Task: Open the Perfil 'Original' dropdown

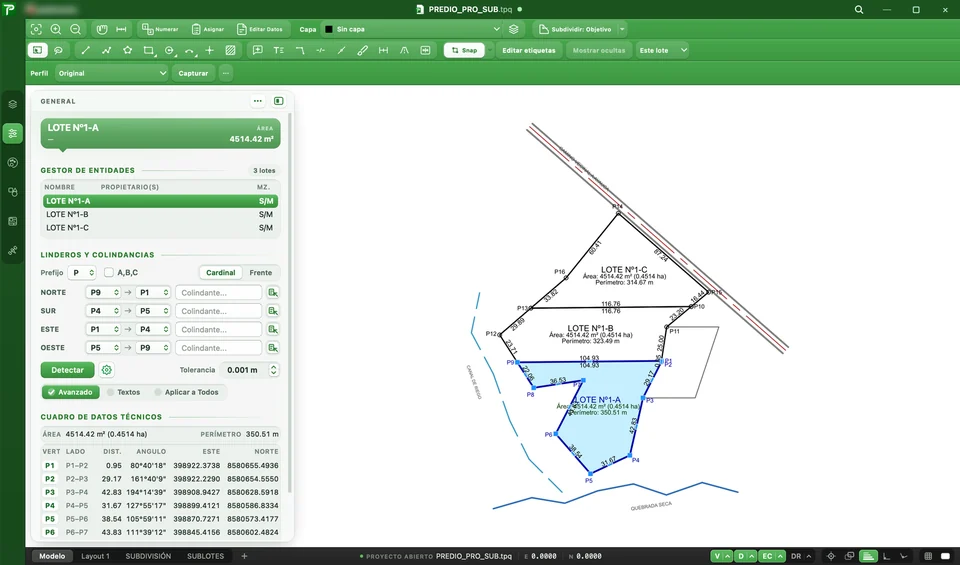Action: coord(111,73)
